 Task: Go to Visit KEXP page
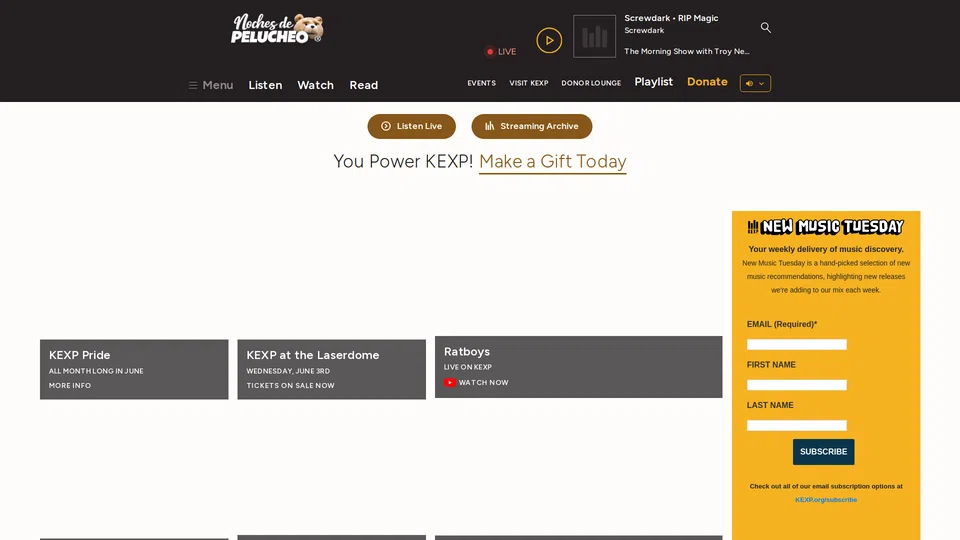pos(529,83)
